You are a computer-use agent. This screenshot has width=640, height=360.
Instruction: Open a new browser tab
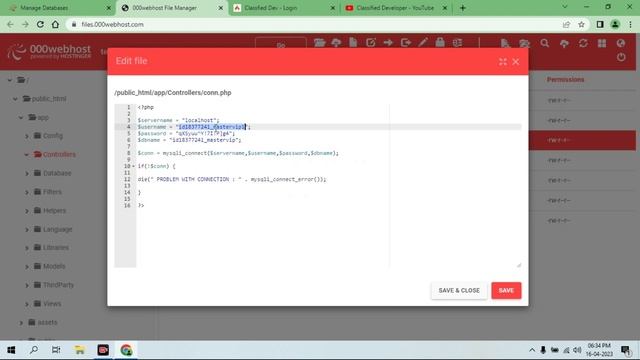click(462, 8)
